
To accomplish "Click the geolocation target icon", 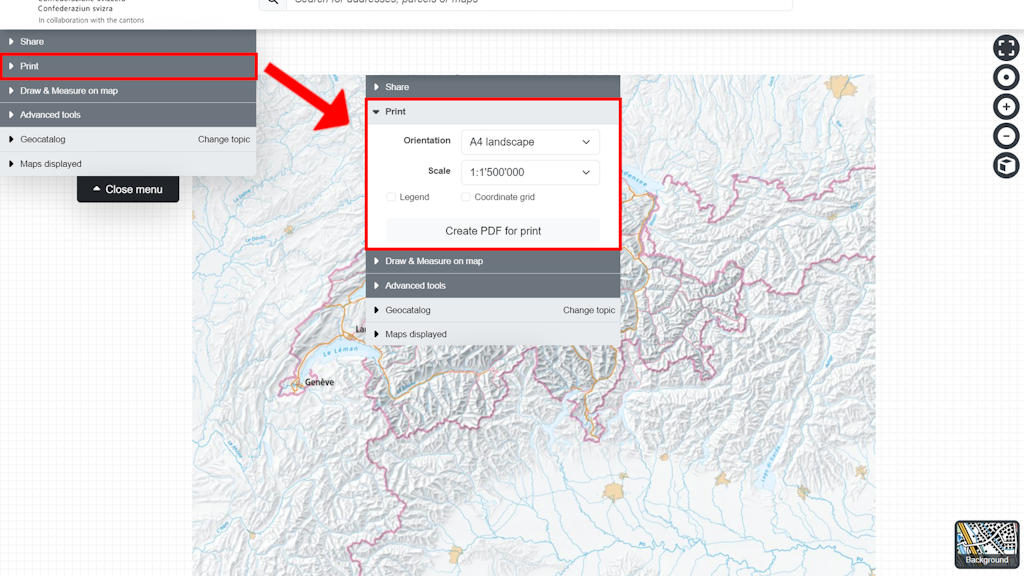I will 1005,78.
